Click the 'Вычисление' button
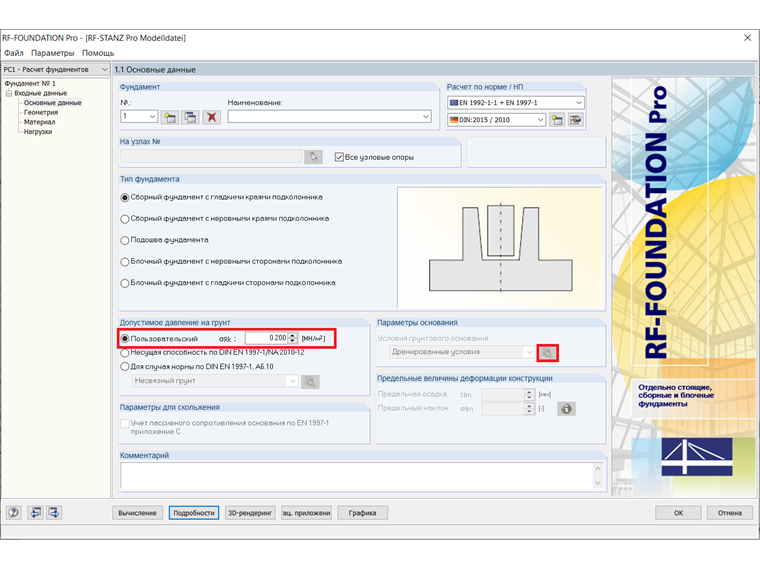Image resolution: width=760 pixels, height=570 pixels. (137, 513)
